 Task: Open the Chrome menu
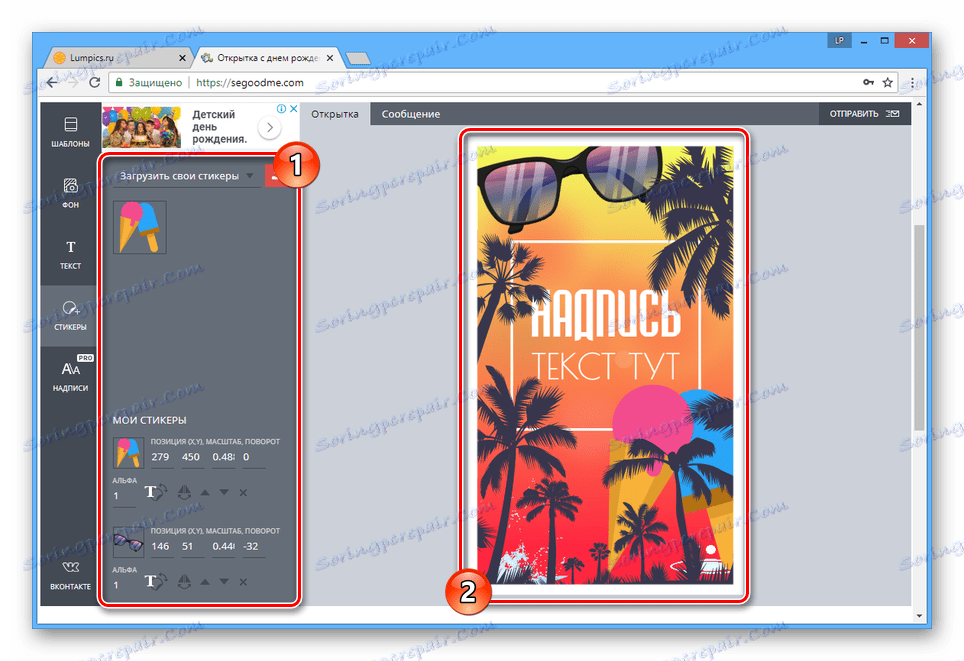(x=912, y=82)
